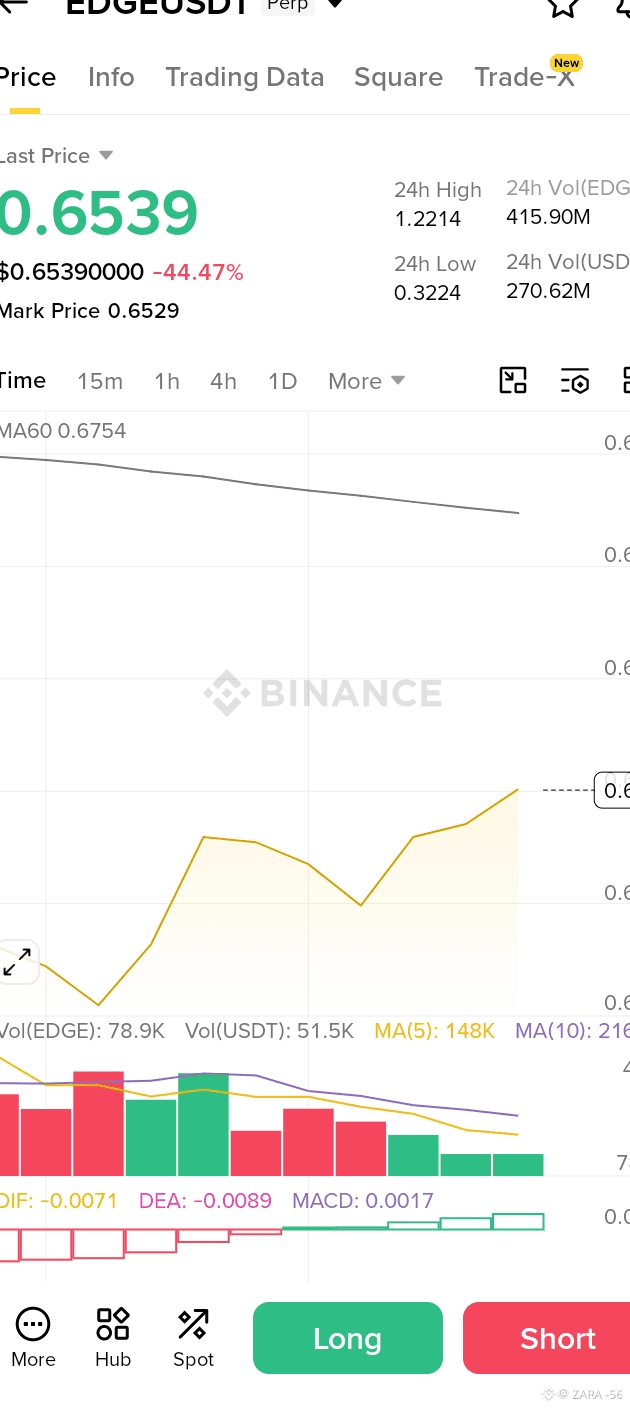The height and width of the screenshot is (1410, 630).
Task: Expand the Last Price dropdown
Action: tap(106, 155)
